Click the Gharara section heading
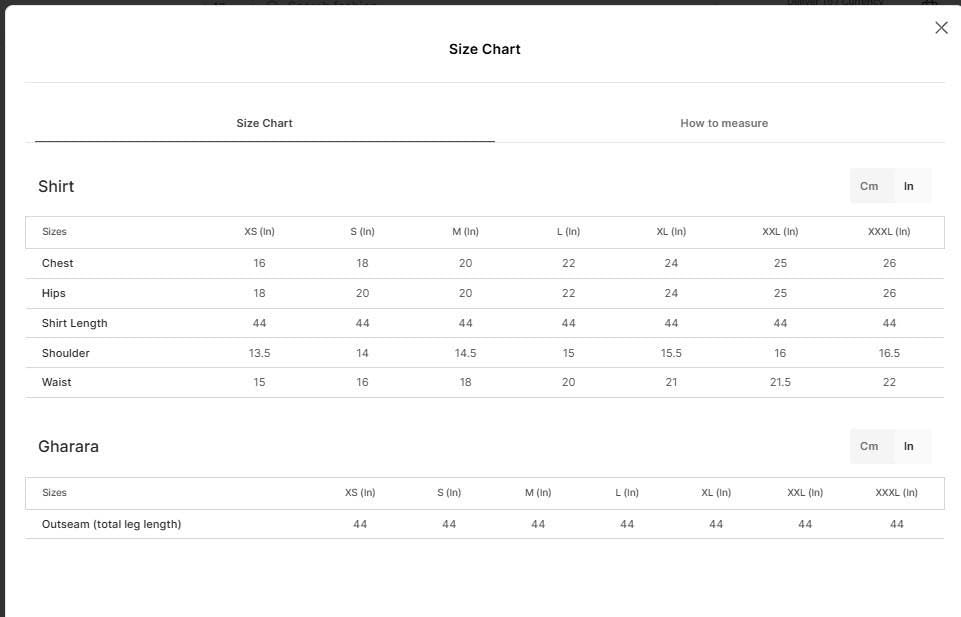961x617 pixels. point(68,446)
